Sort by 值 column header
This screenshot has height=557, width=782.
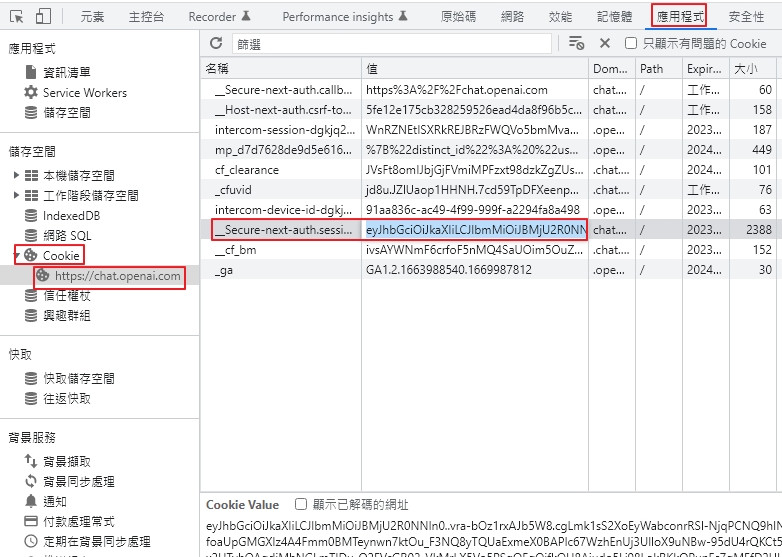tap(475, 68)
